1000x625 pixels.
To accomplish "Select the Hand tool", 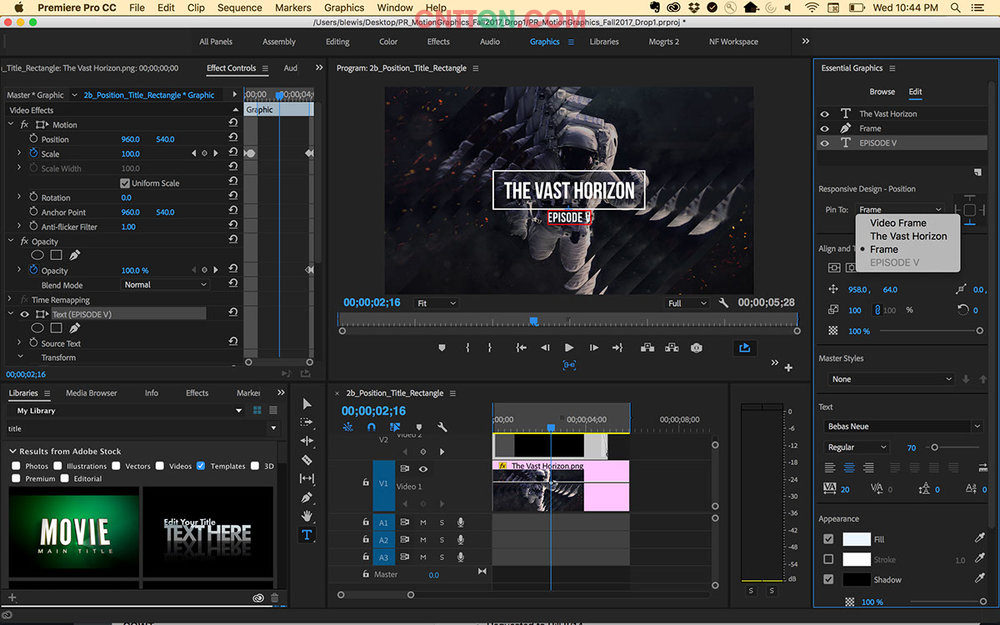I will (307, 517).
